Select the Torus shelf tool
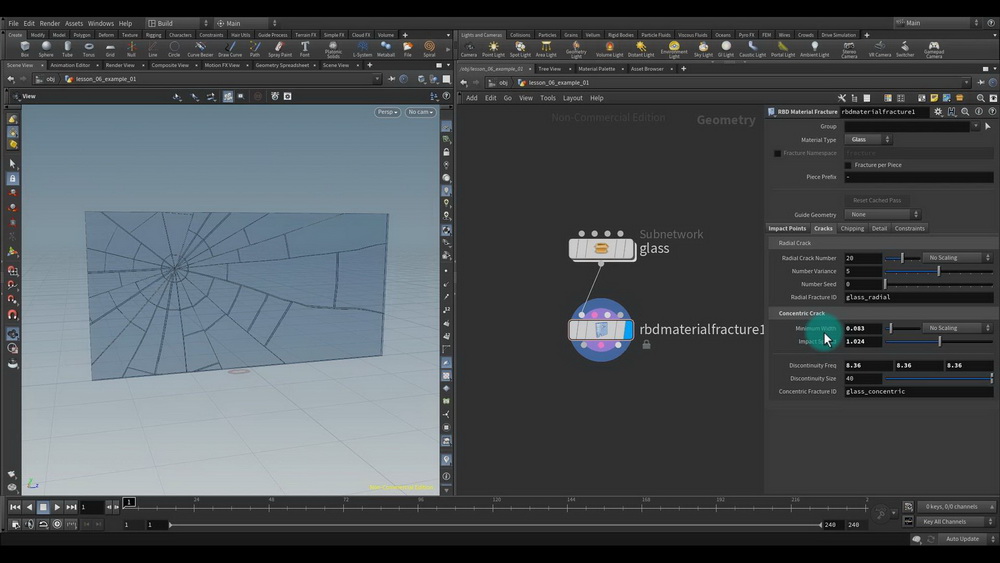This screenshot has height=563, width=1000. tap(89, 49)
